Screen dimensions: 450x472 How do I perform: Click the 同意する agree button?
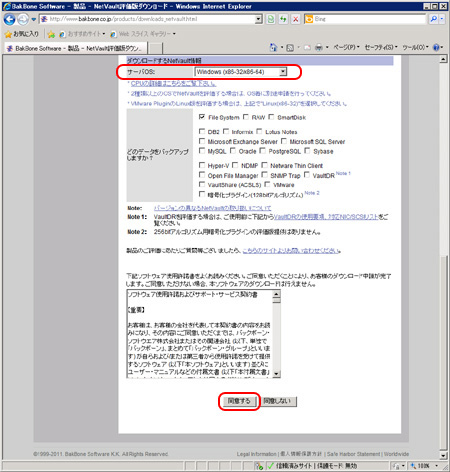tap(239, 401)
